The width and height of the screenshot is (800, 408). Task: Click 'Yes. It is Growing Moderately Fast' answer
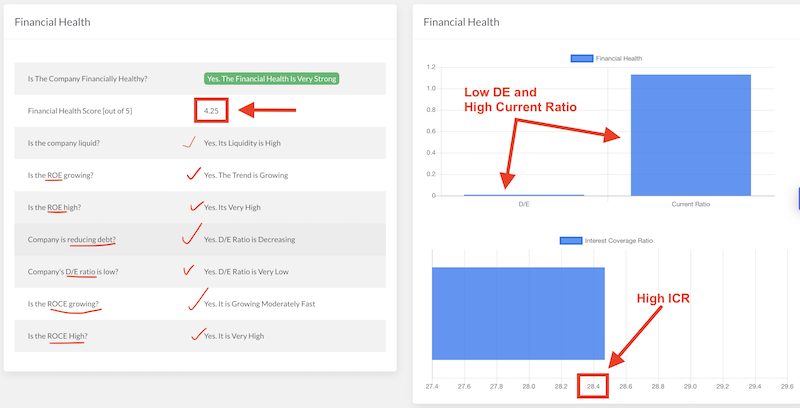pyautogui.click(x=260, y=303)
